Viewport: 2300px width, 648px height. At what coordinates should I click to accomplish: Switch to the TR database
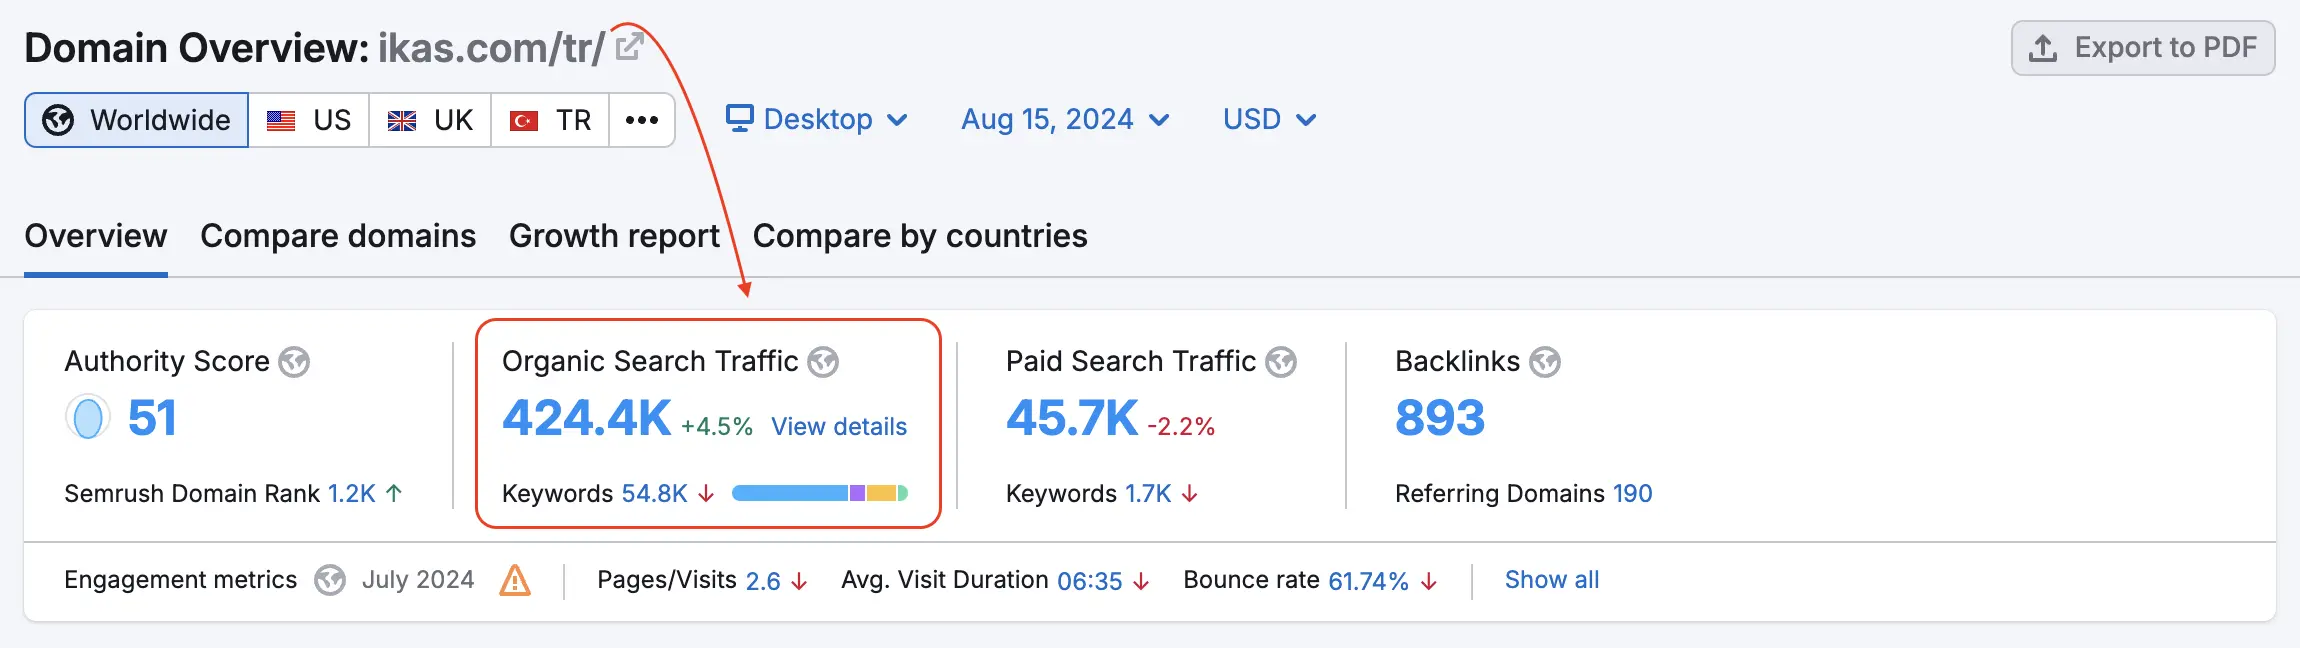coord(551,120)
